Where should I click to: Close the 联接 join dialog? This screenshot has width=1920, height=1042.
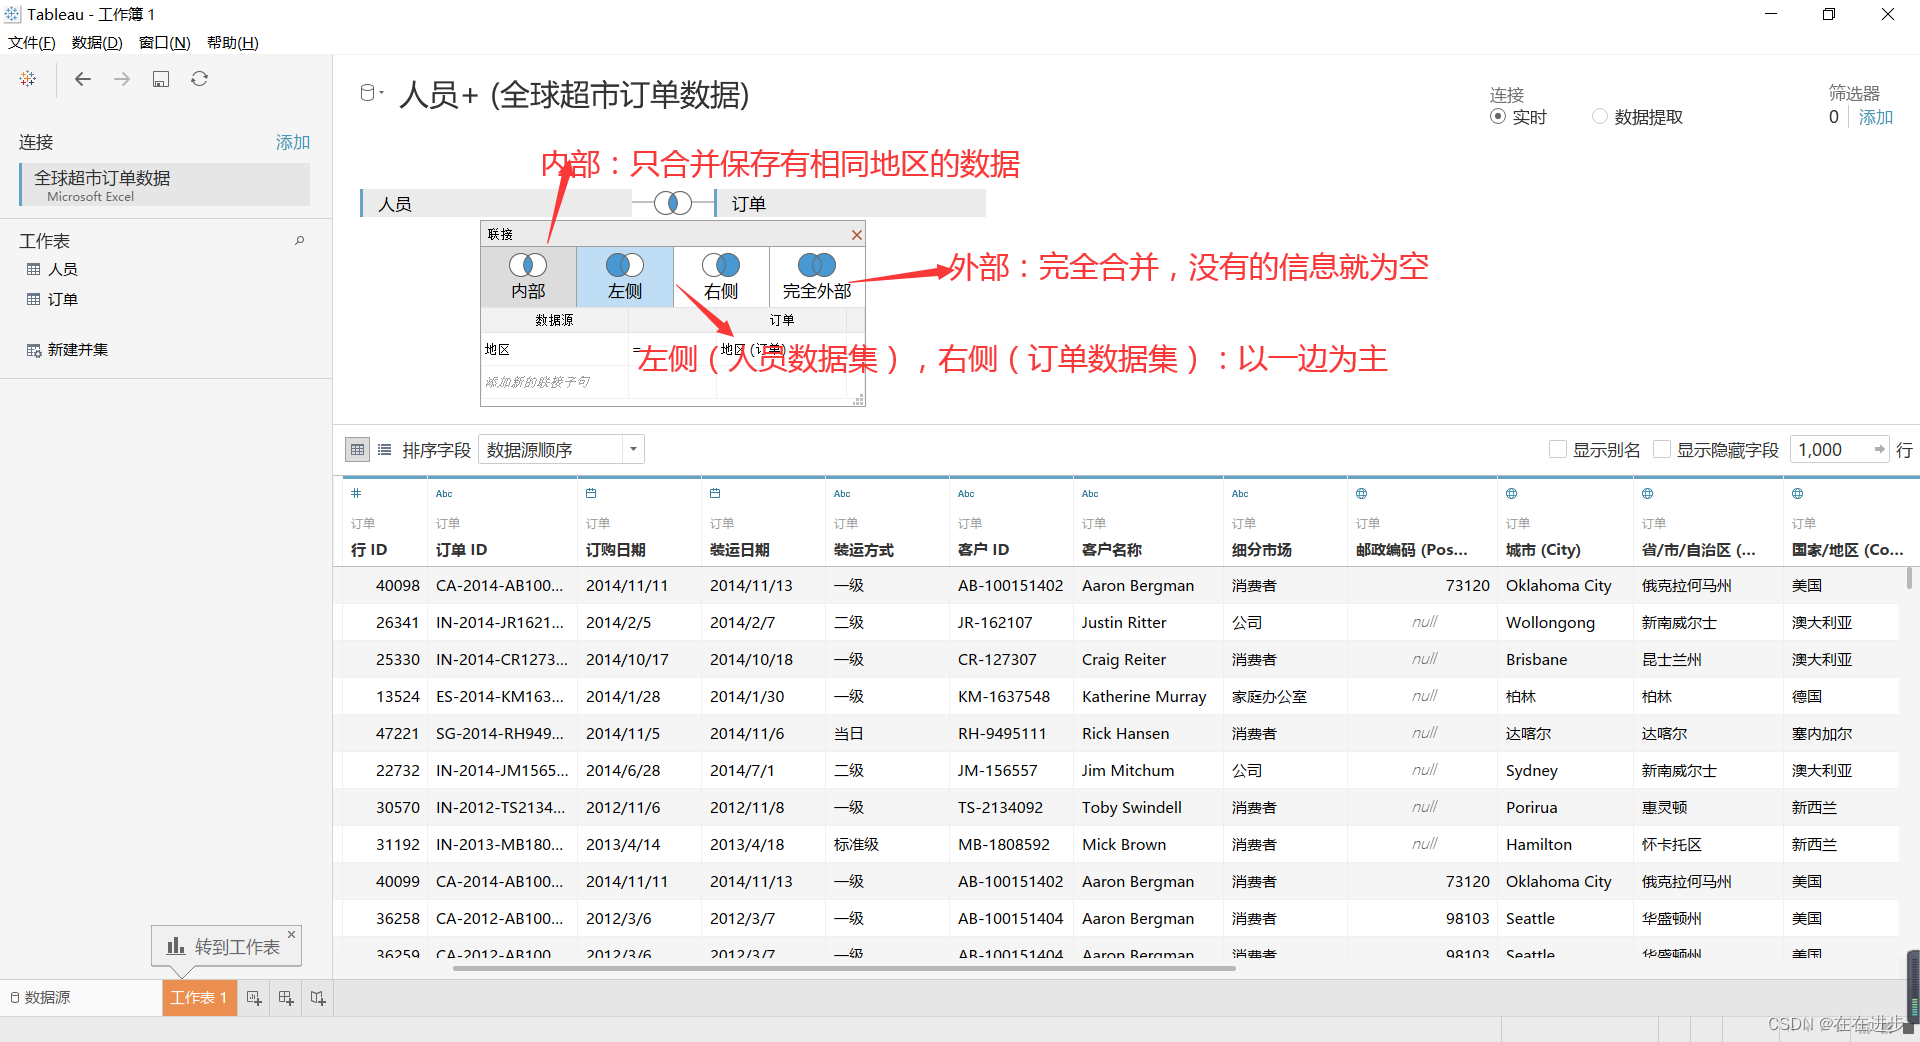857,235
